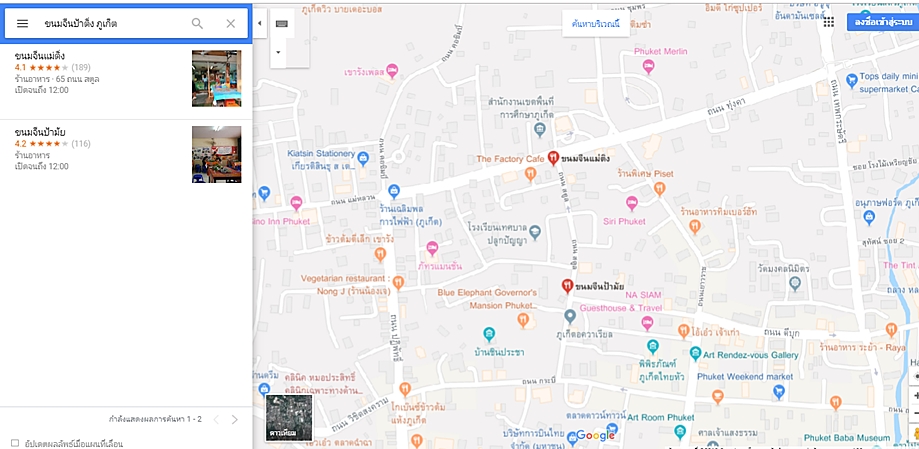Click the Phuket Merlin hotel marker
Screen dimensions: 919x449
click(x=648, y=67)
